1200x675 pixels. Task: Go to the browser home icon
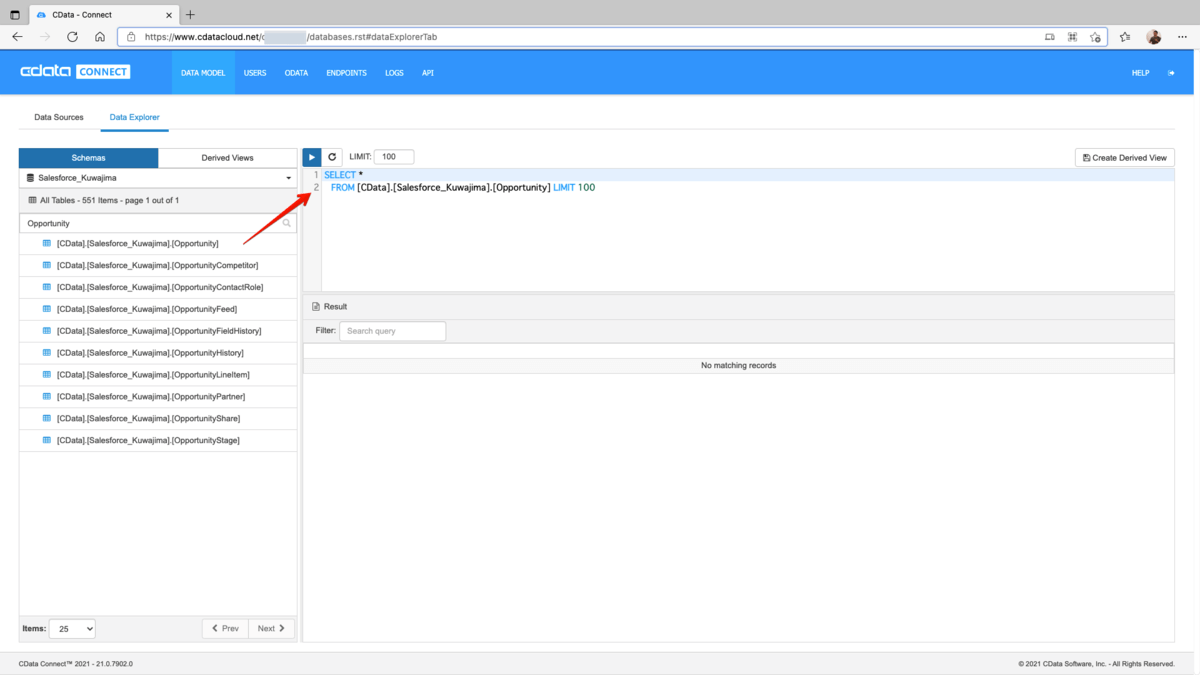point(100,37)
